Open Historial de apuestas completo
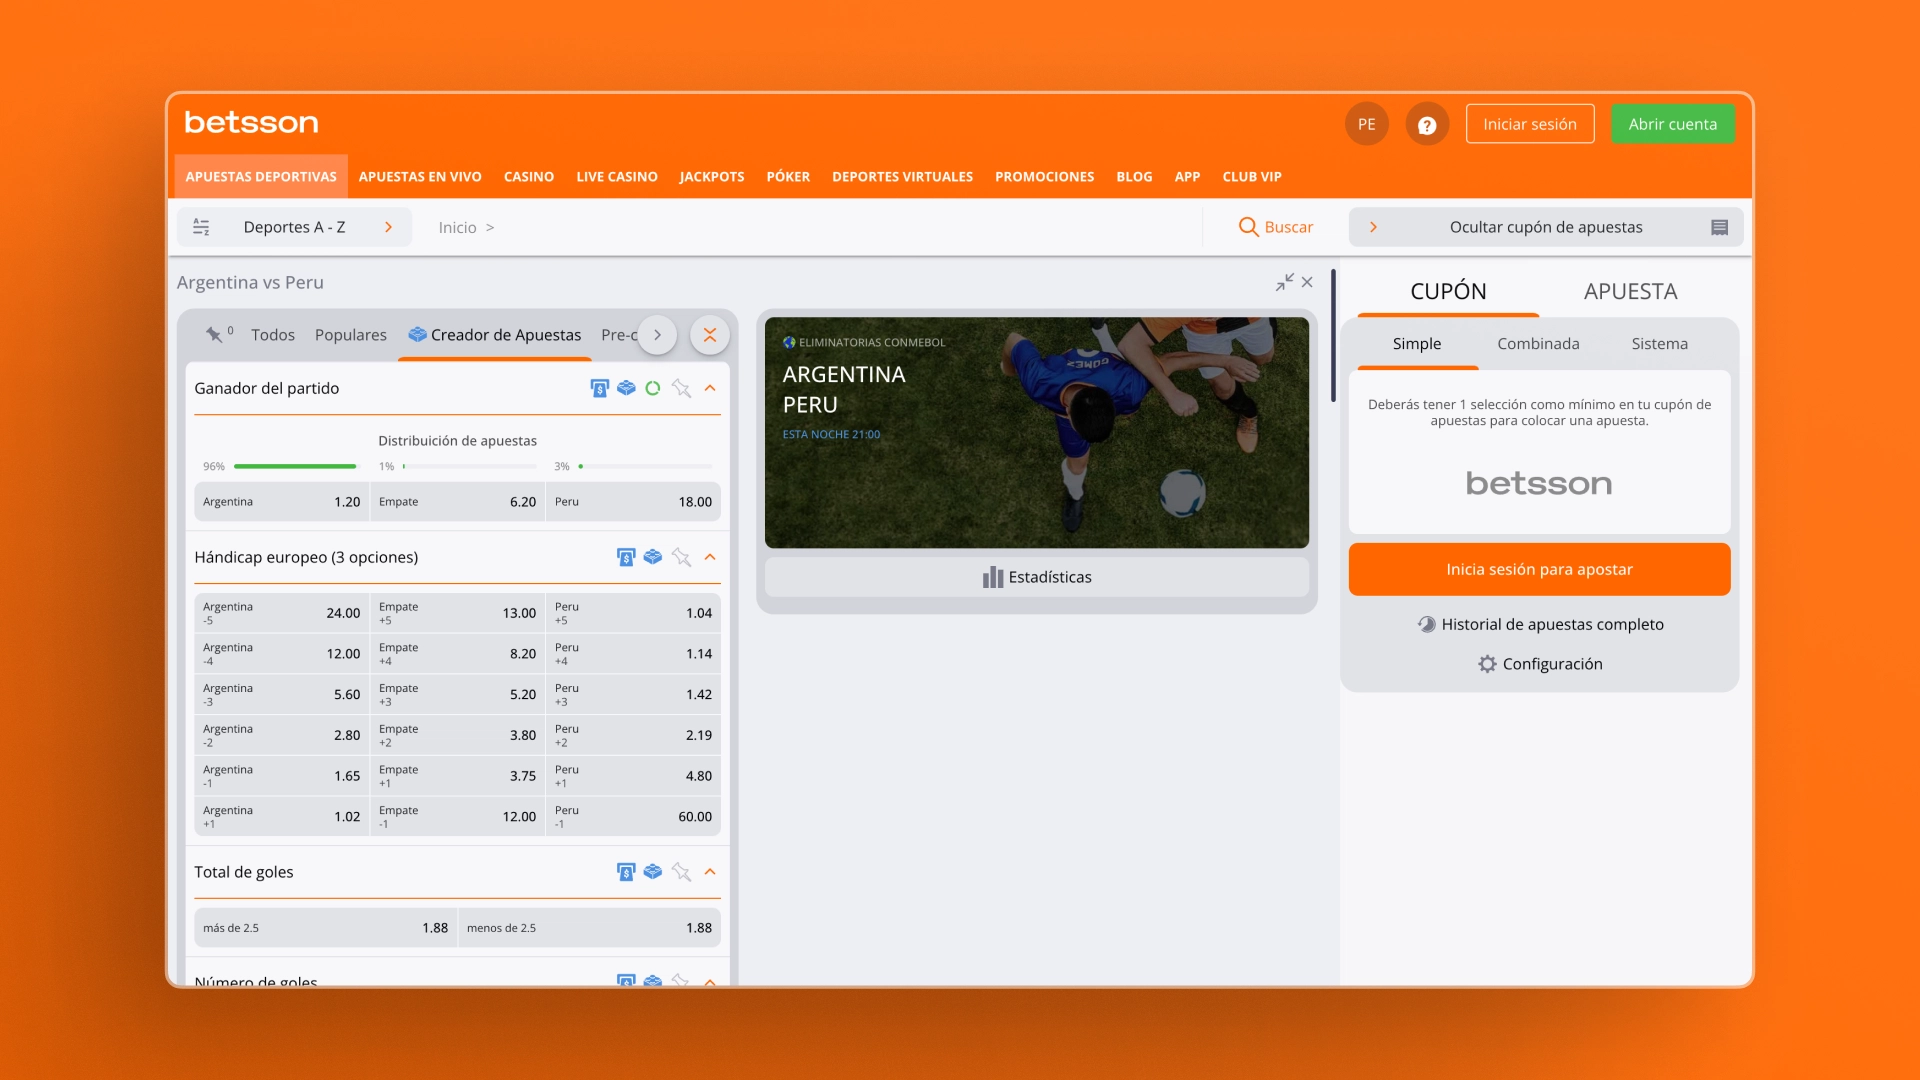The width and height of the screenshot is (1920, 1080). pyautogui.click(x=1540, y=624)
